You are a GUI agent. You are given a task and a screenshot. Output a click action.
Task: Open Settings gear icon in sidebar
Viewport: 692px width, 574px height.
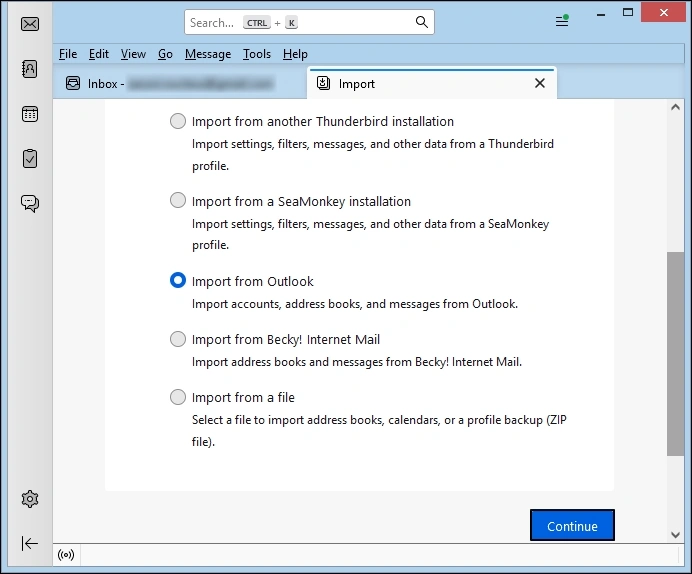[x=30, y=499]
